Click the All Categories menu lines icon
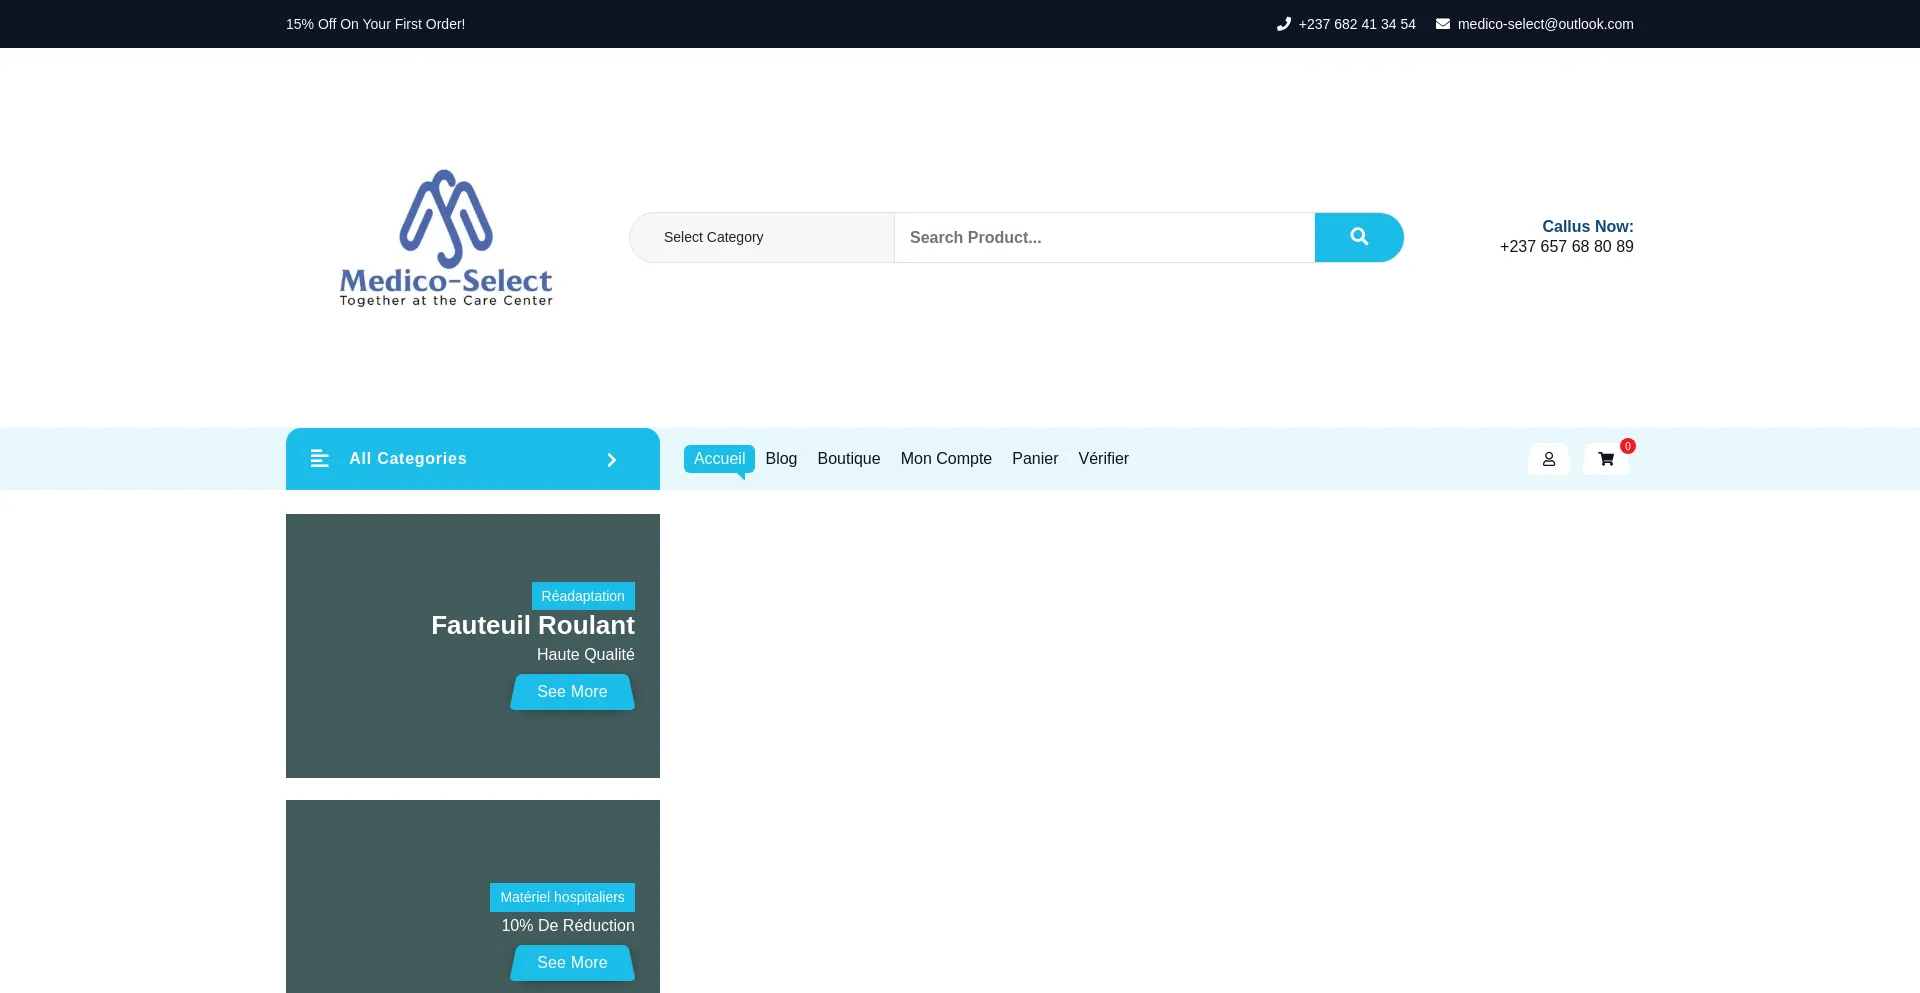This screenshot has width=1920, height=993. tap(320, 459)
